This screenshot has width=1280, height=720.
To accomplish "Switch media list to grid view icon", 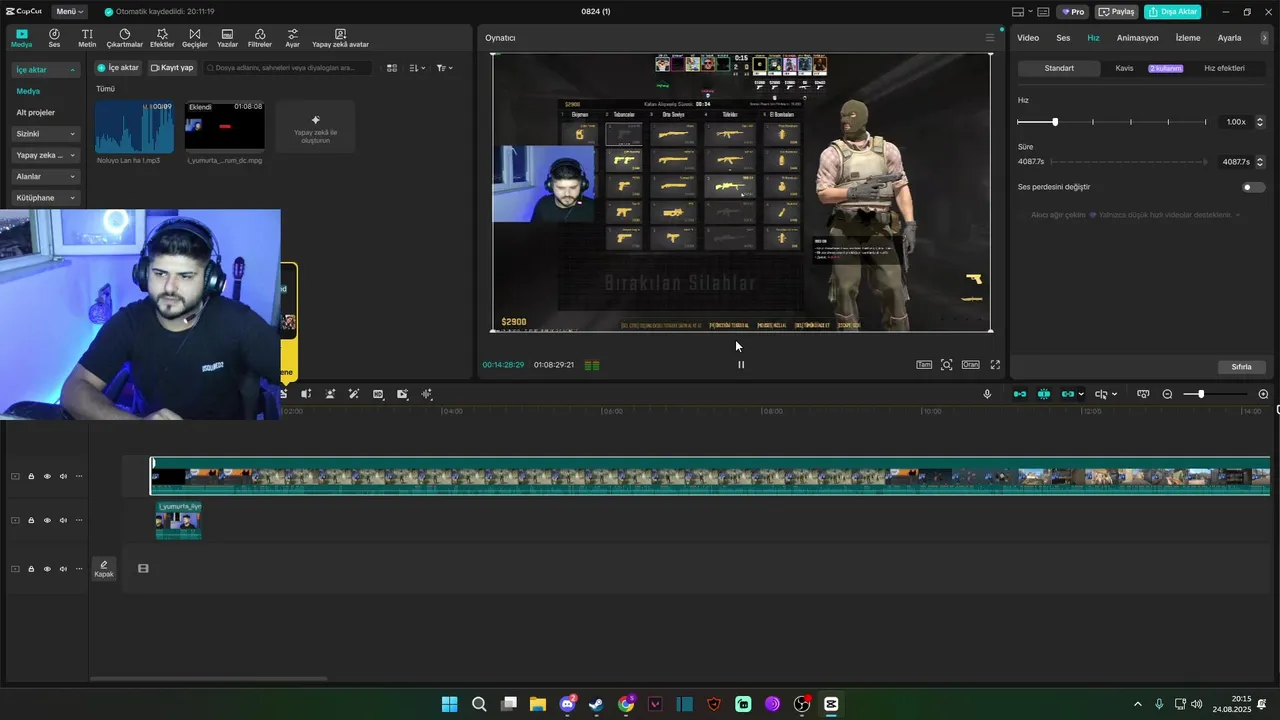I will 392,68.
